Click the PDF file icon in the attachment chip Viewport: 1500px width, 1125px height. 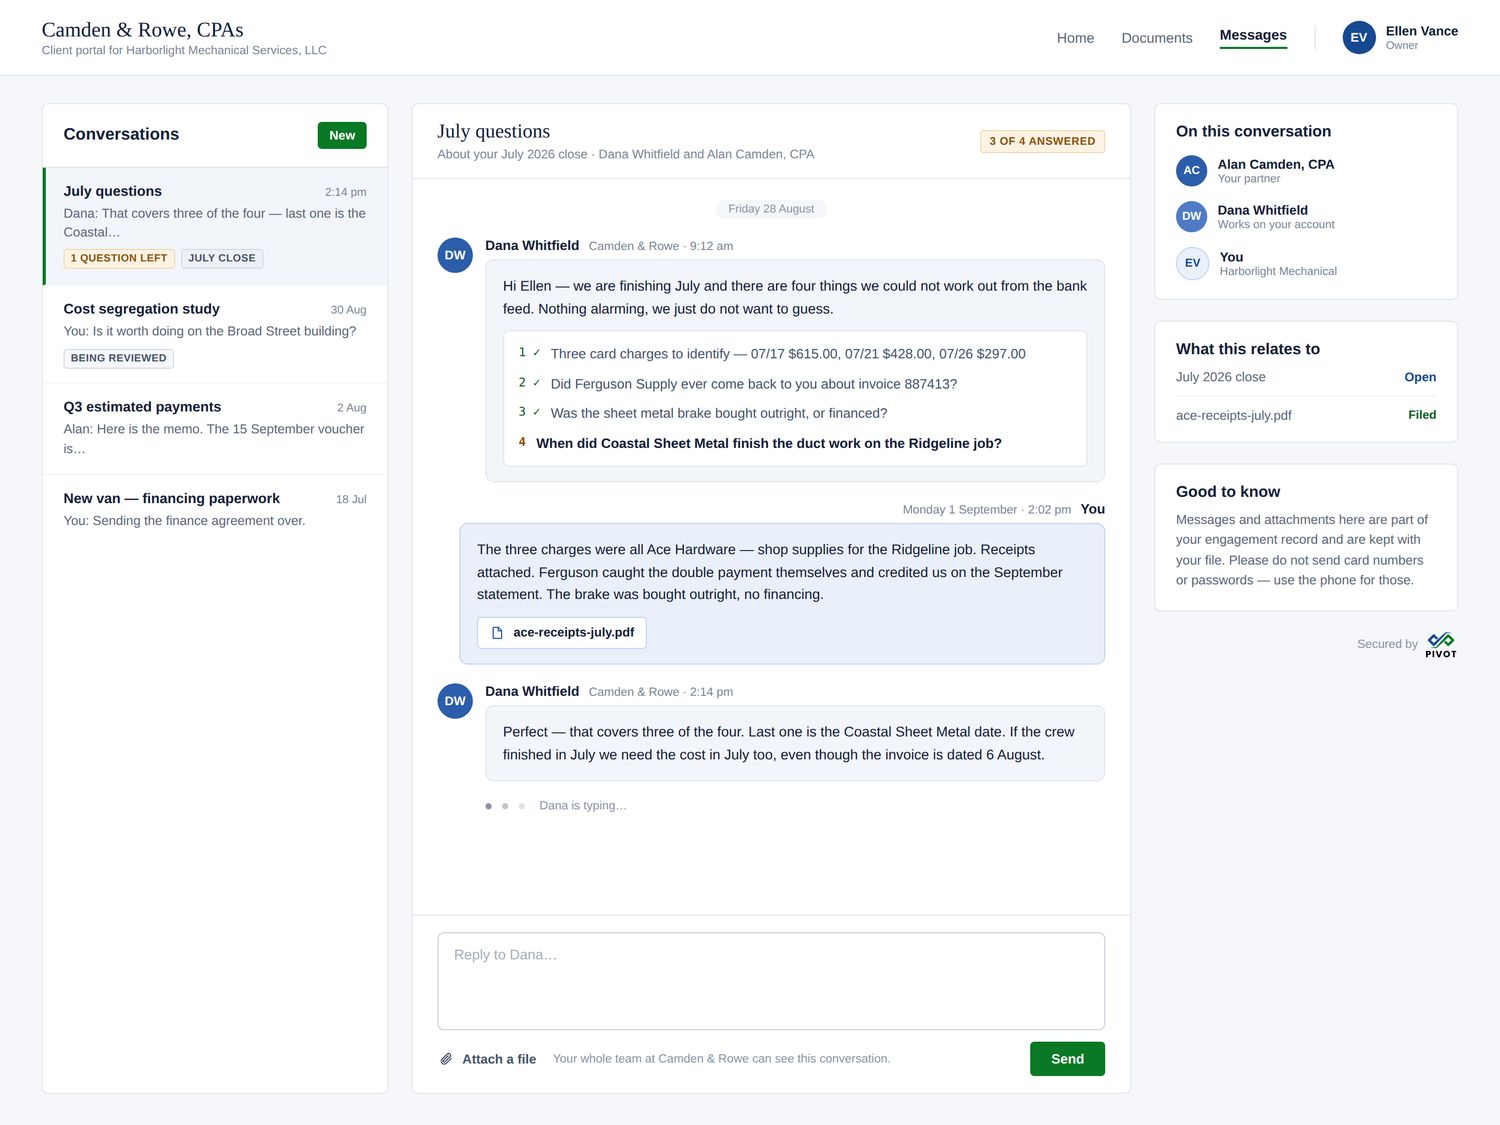pos(497,633)
